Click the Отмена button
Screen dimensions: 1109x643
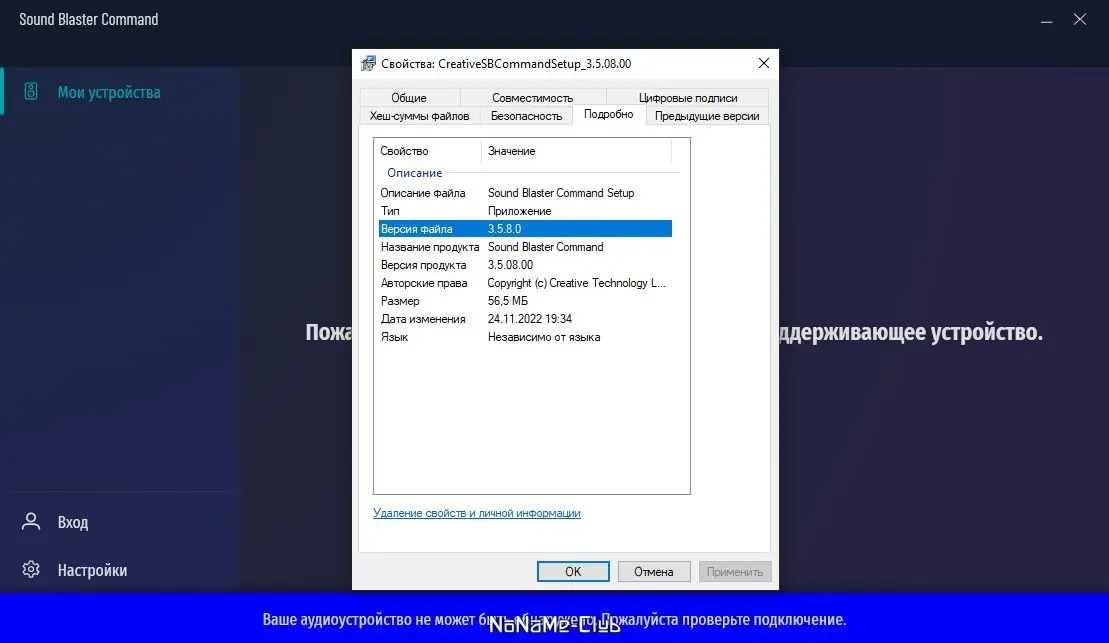coord(654,572)
